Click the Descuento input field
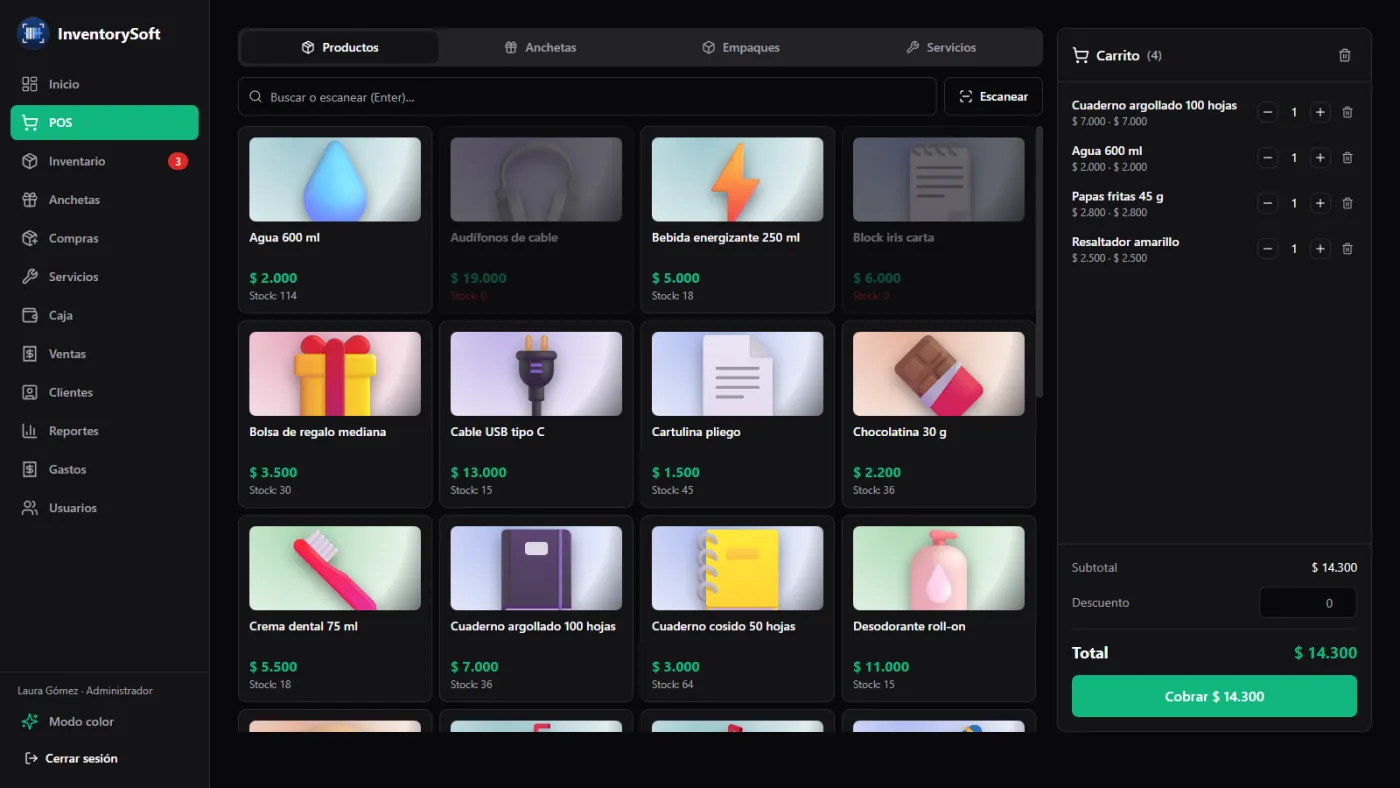 [1308, 603]
